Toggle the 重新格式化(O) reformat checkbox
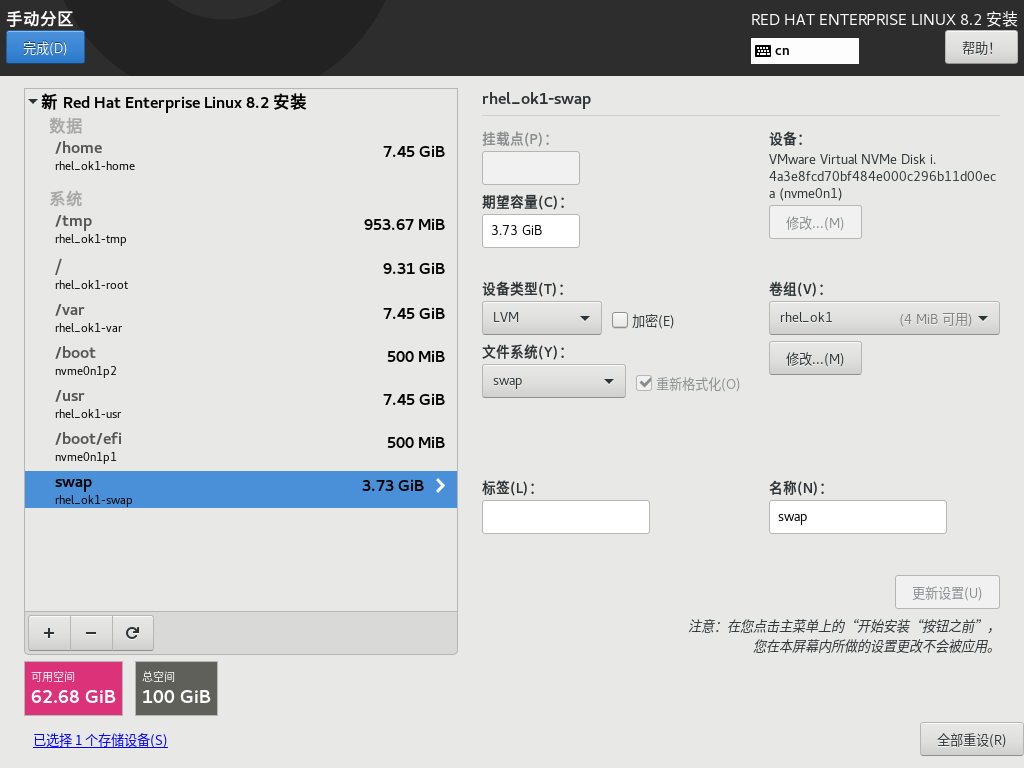1024x768 pixels. (x=644, y=383)
